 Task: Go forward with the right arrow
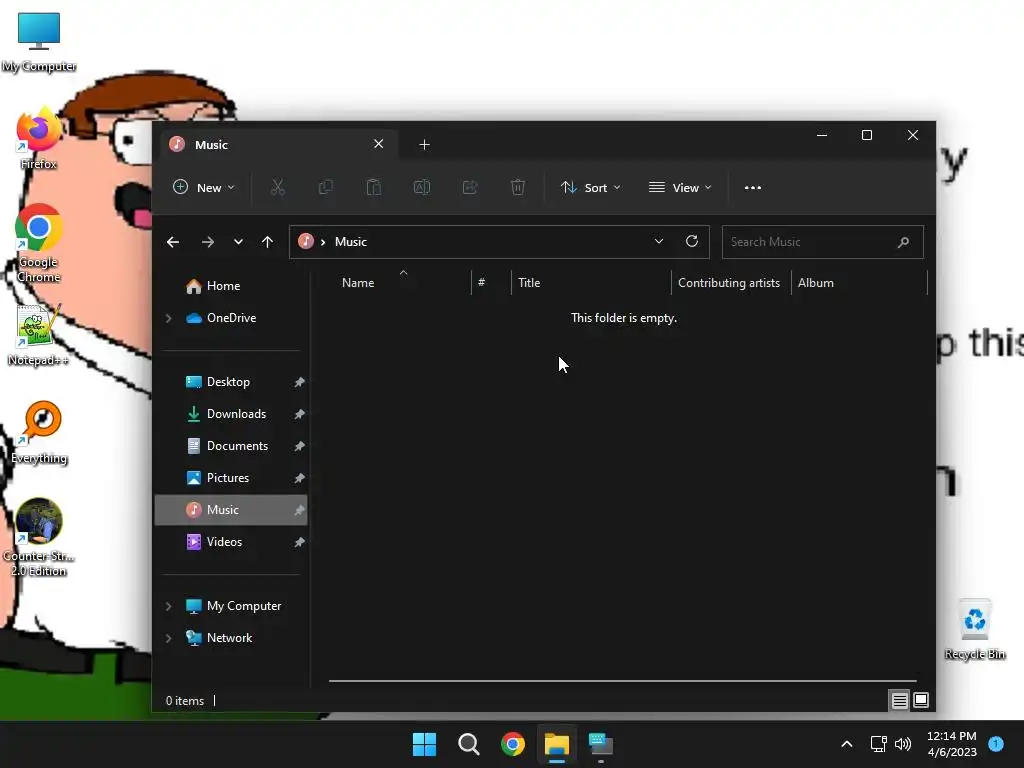[x=208, y=242]
